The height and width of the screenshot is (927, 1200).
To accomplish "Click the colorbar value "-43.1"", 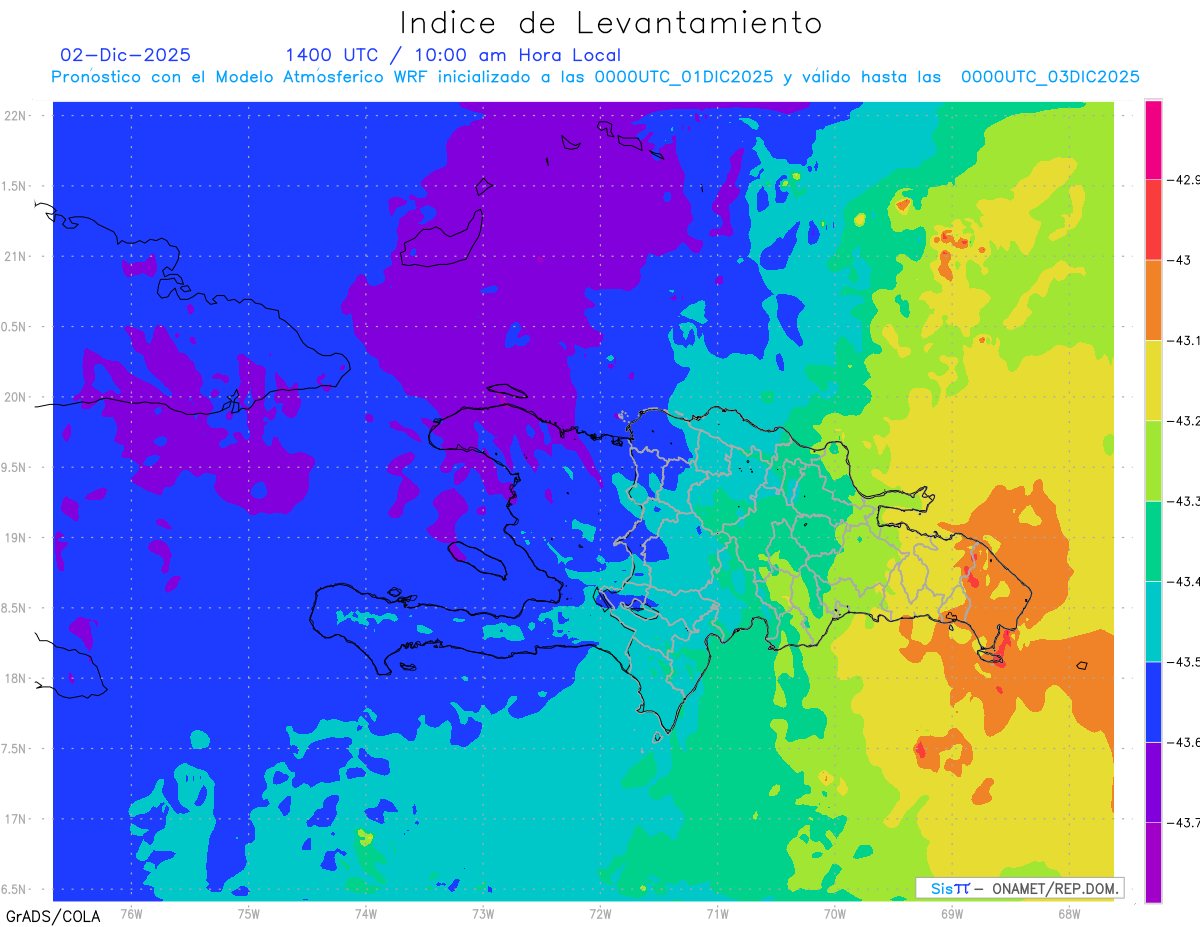I will click(x=1182, y=341).
